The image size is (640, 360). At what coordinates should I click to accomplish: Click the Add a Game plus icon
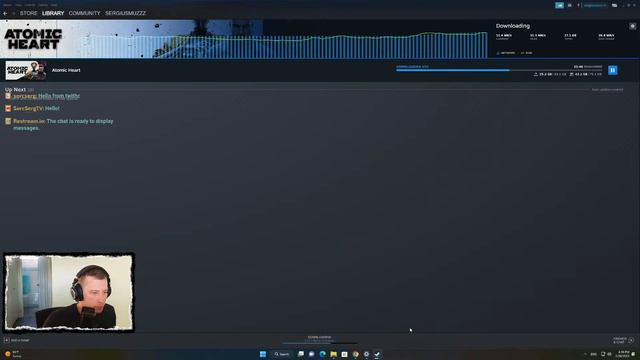pyautogui.click(x=7, y=340)
